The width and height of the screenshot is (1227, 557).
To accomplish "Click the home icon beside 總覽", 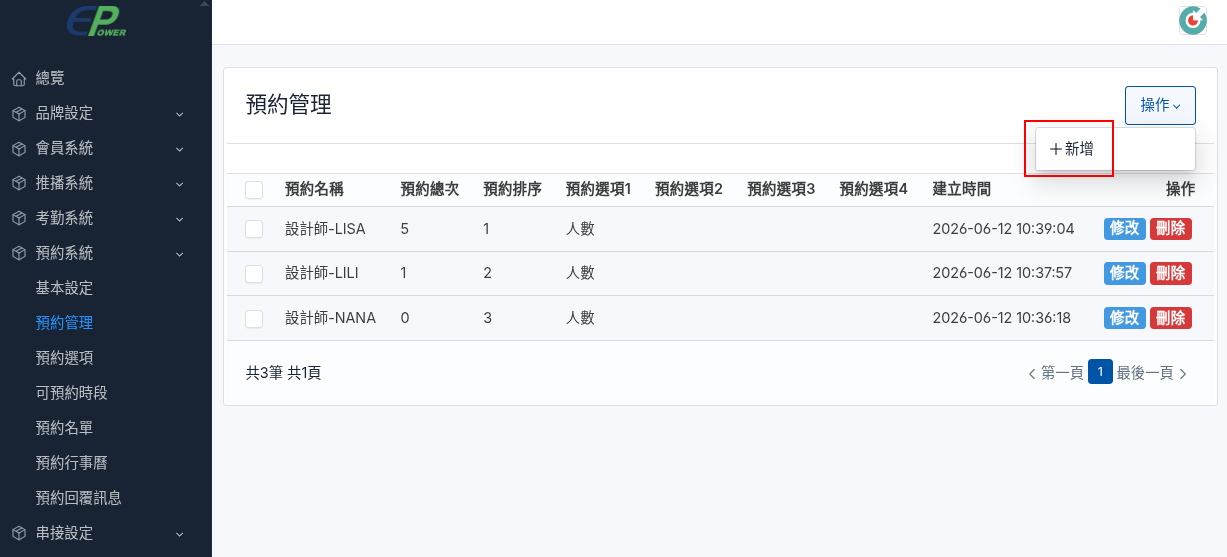I will 19,78.
